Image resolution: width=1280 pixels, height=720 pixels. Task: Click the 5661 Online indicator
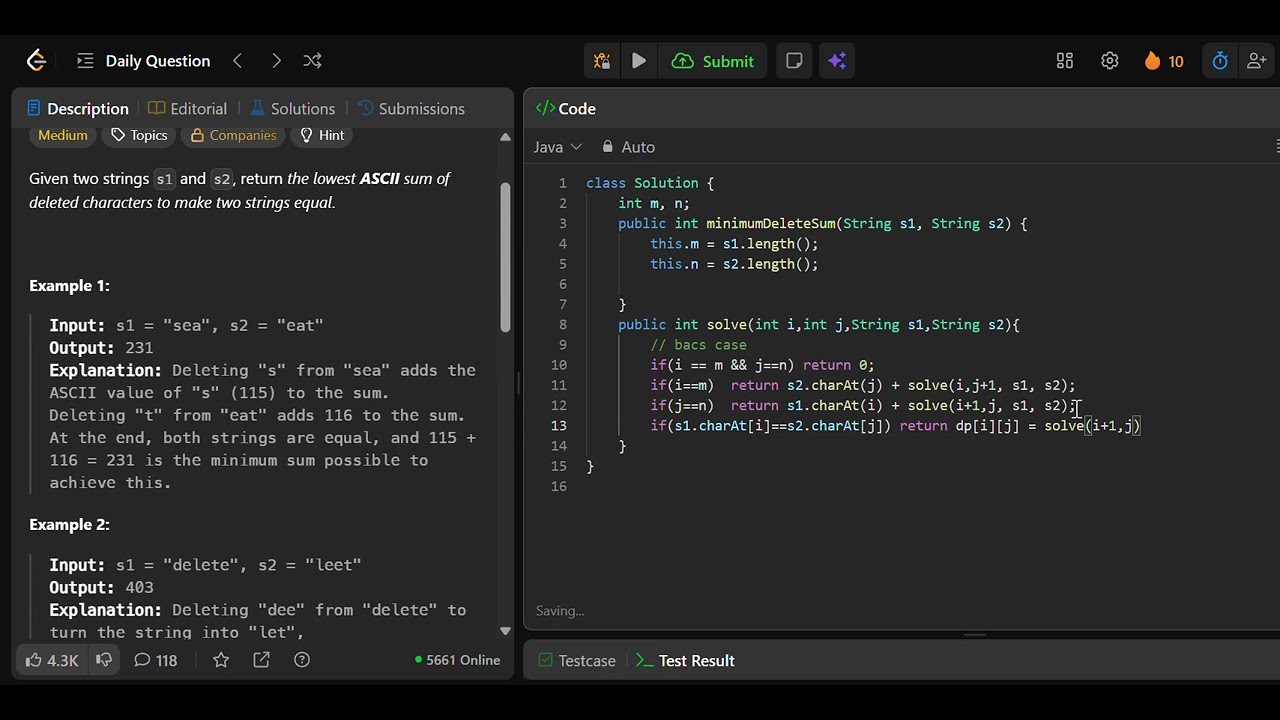pyautogui.click(x=457, y=660)
